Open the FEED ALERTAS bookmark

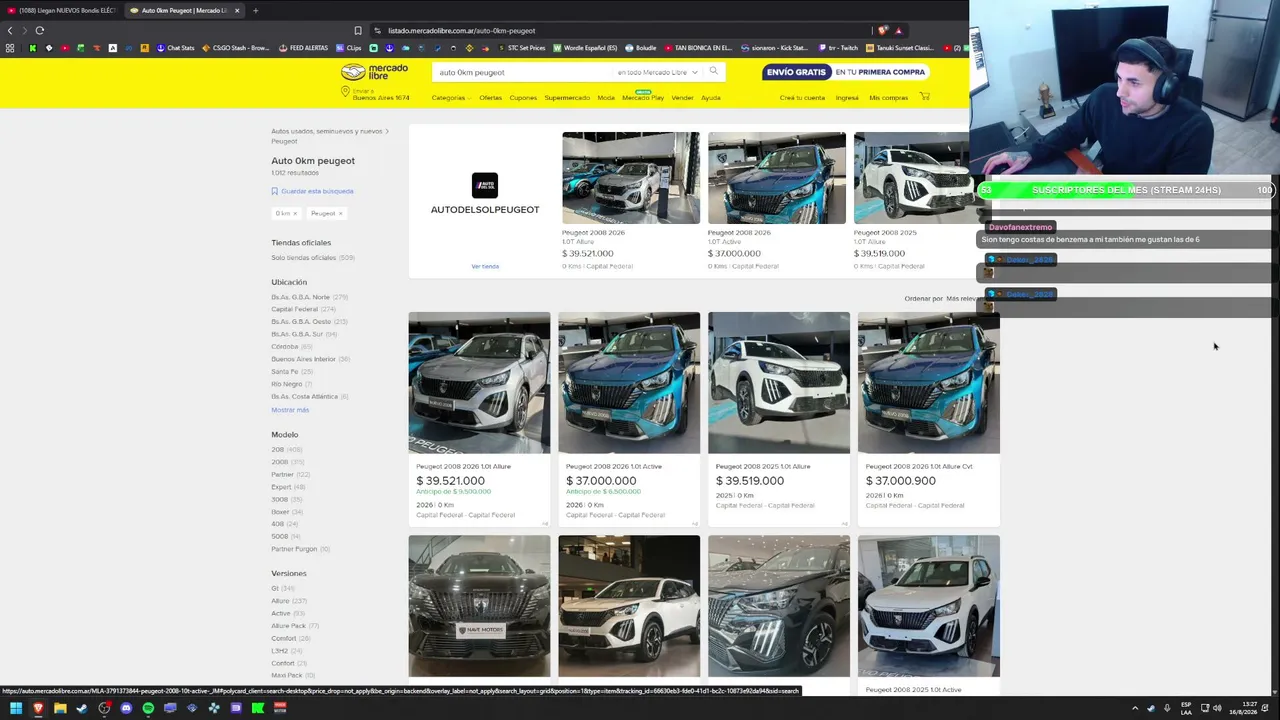303,47
